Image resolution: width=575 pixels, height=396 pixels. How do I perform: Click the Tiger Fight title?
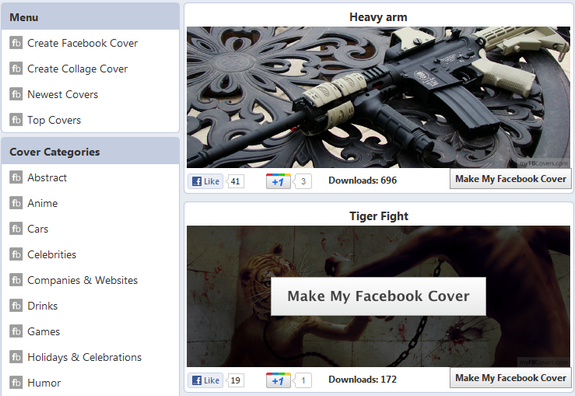378,216
